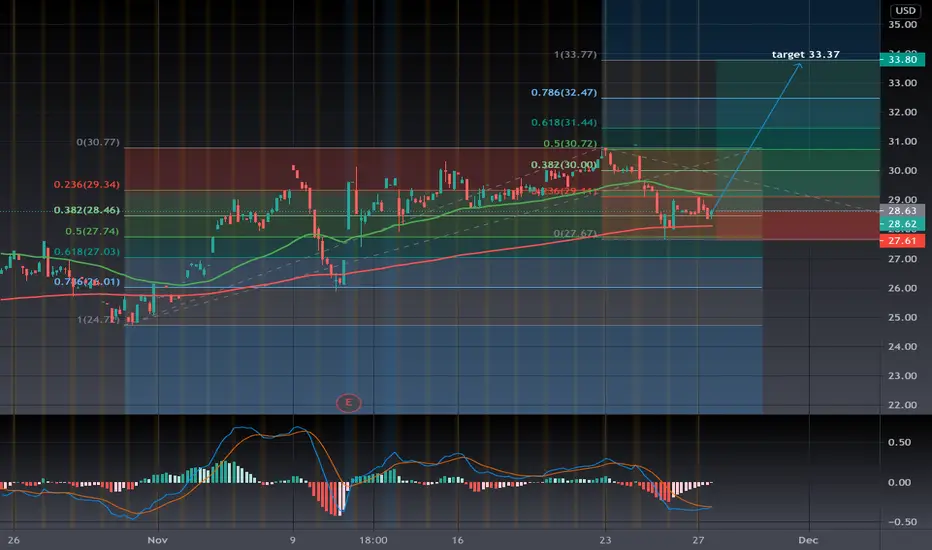Select the 0.618(27.03) retracement label
932x550 pixels.
click(x=87, y=252)
